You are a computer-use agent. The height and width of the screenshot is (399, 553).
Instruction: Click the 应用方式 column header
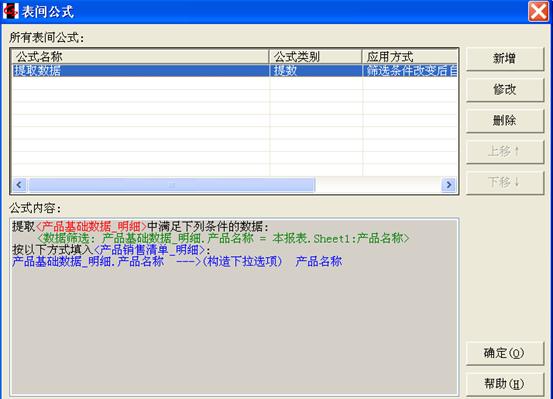point(410,56)
